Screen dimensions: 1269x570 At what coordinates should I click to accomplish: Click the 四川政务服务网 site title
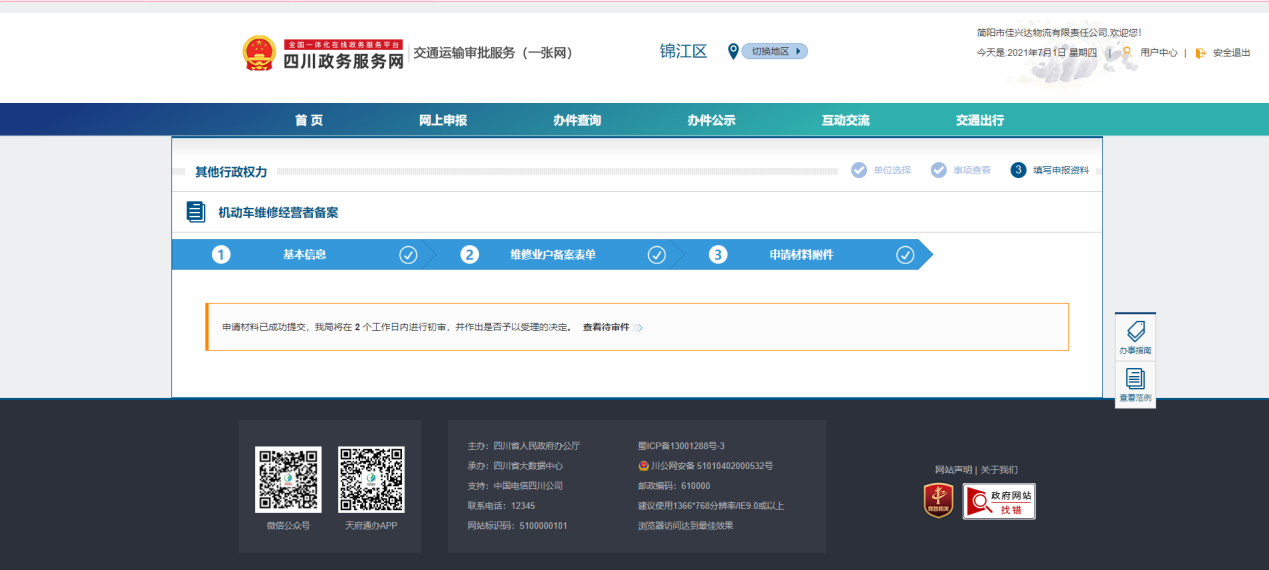pyautogui.click(x=343, y=61)
